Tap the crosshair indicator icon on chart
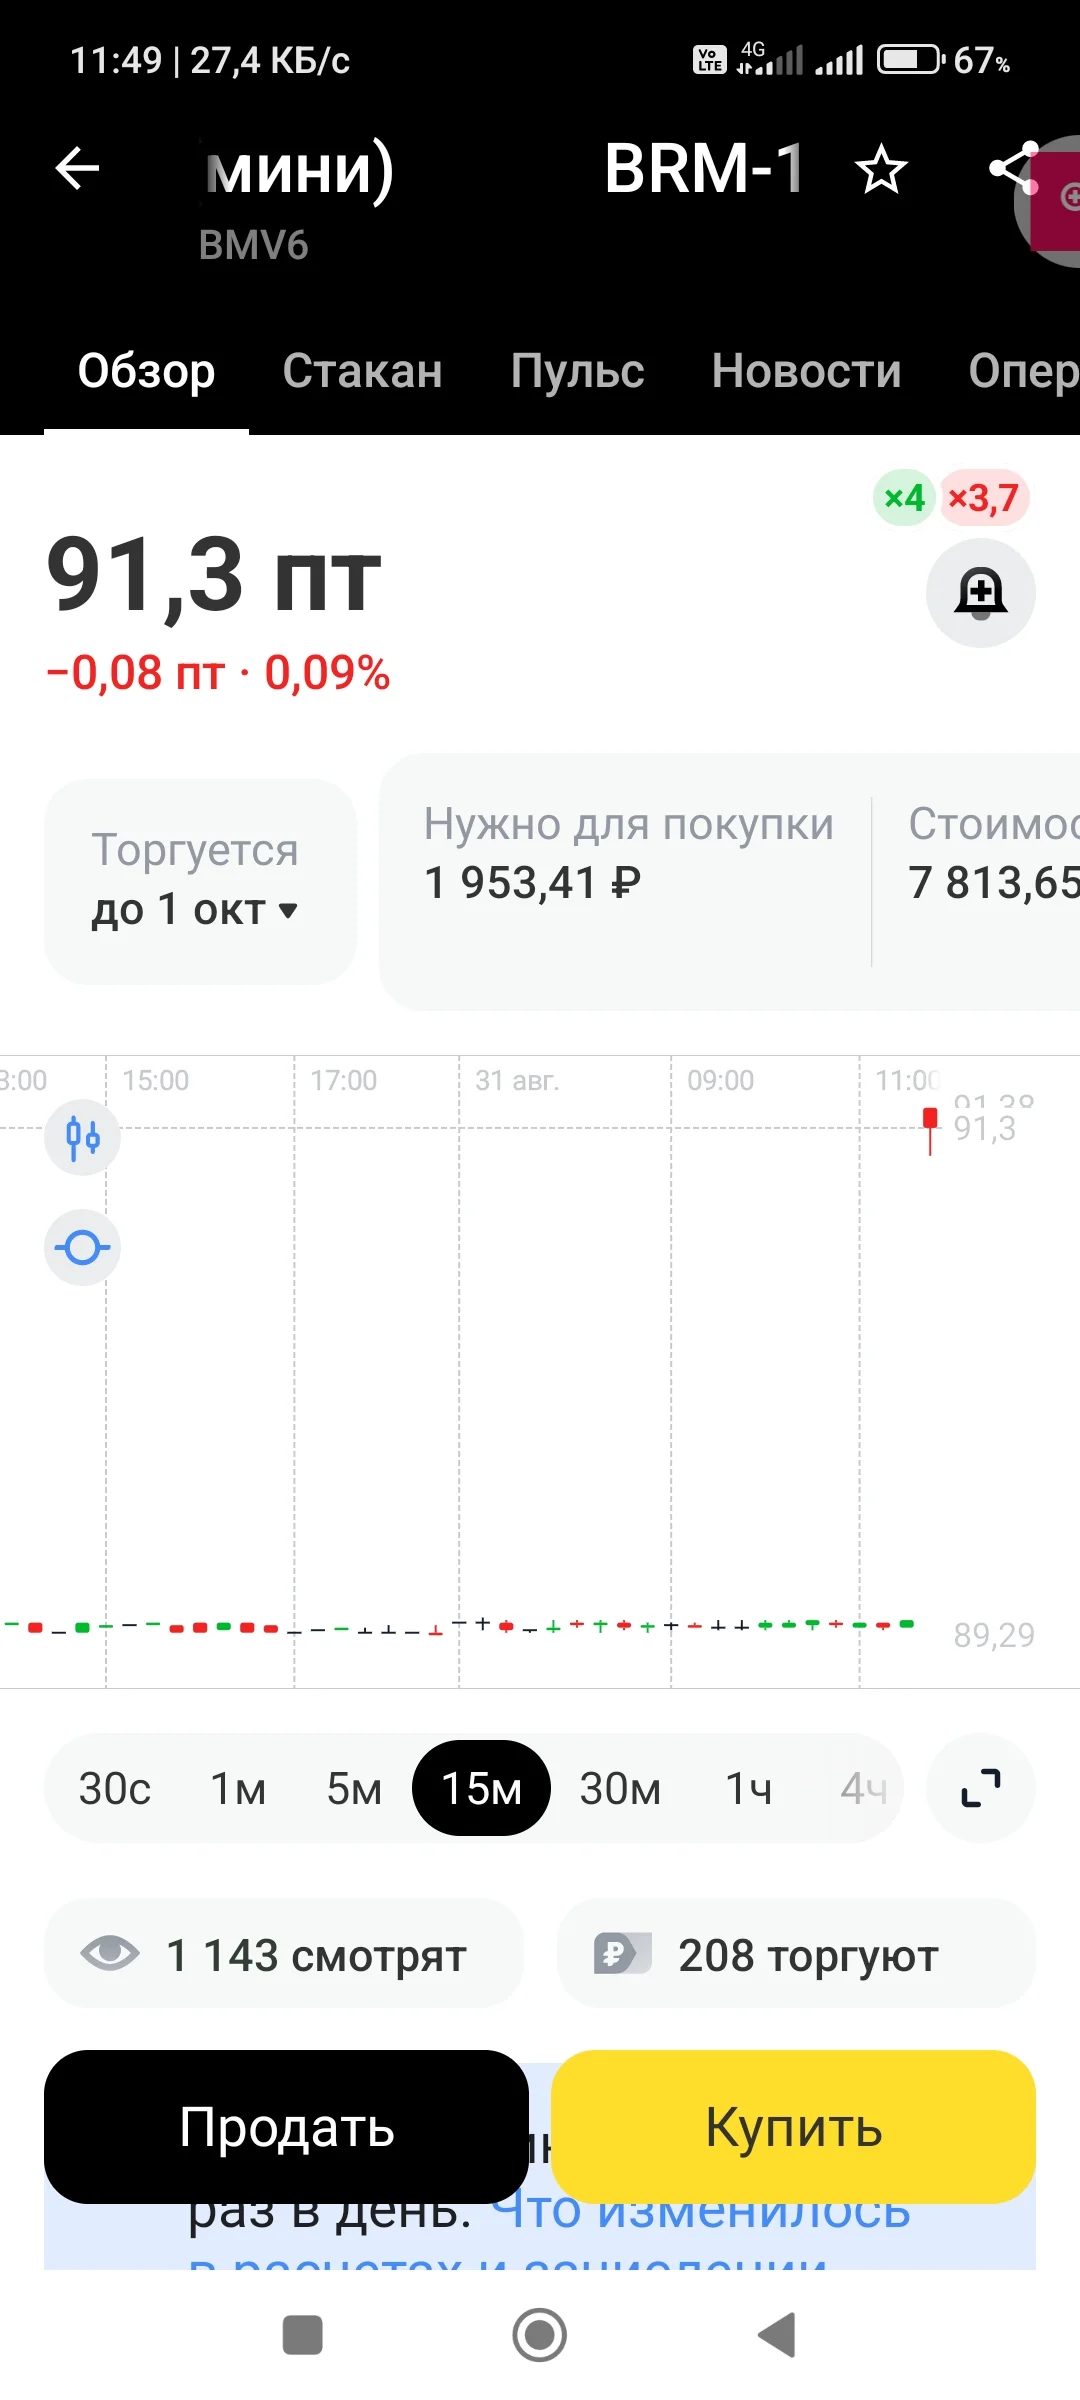The image size is (1080, 2400). click(83, 1247)
